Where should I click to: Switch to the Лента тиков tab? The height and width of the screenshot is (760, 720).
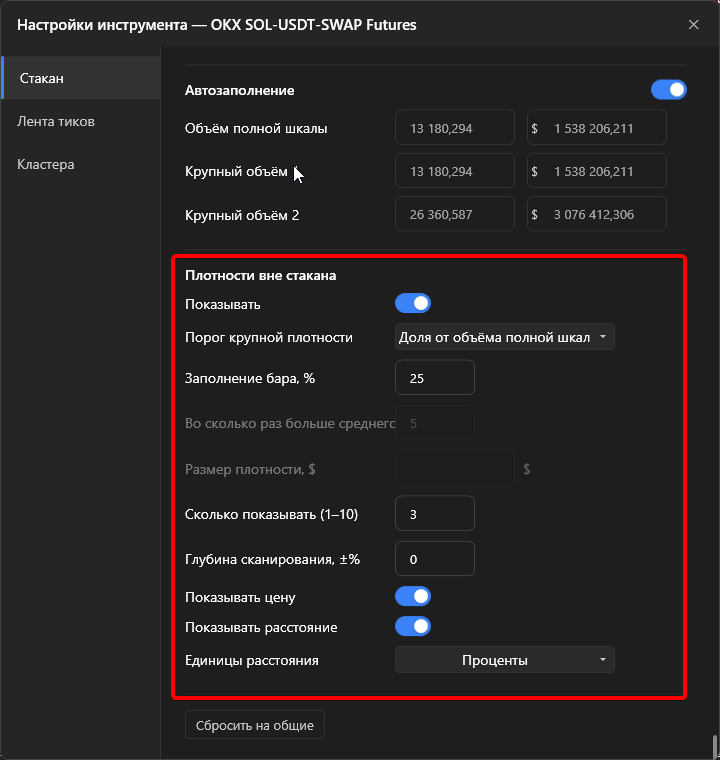tap(81, 121)
